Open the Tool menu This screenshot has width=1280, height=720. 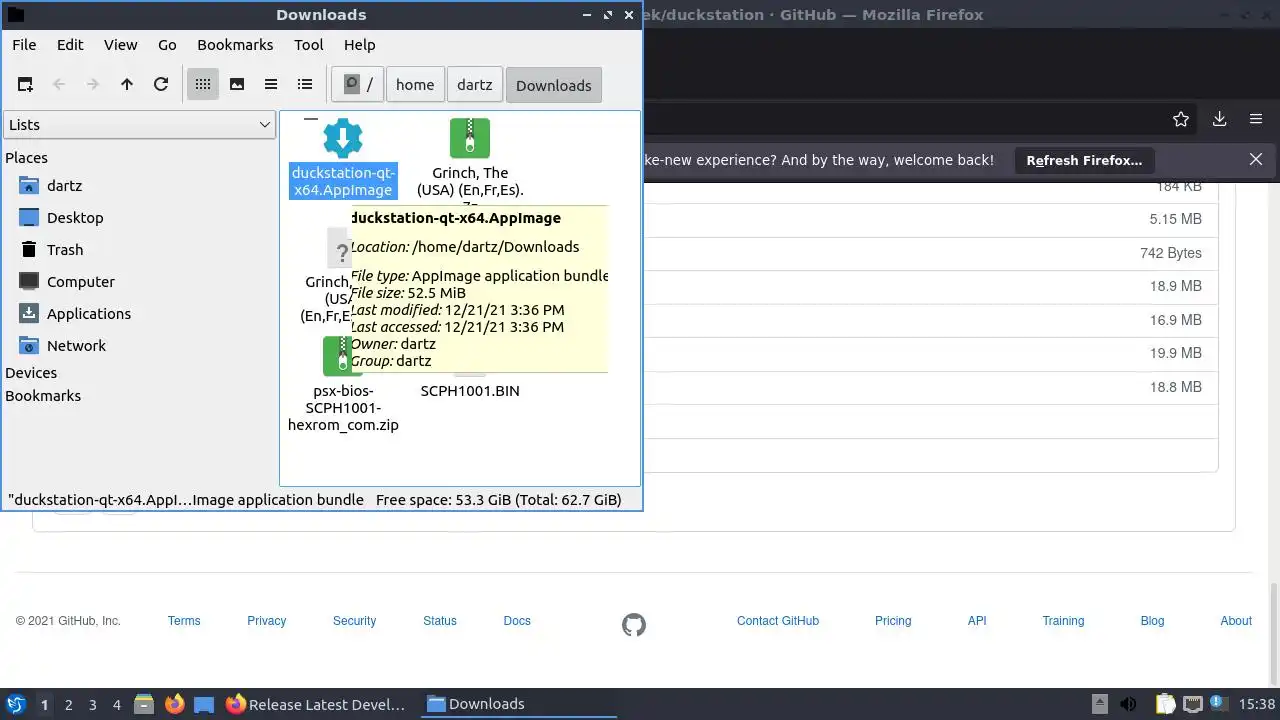click(309, 45)
